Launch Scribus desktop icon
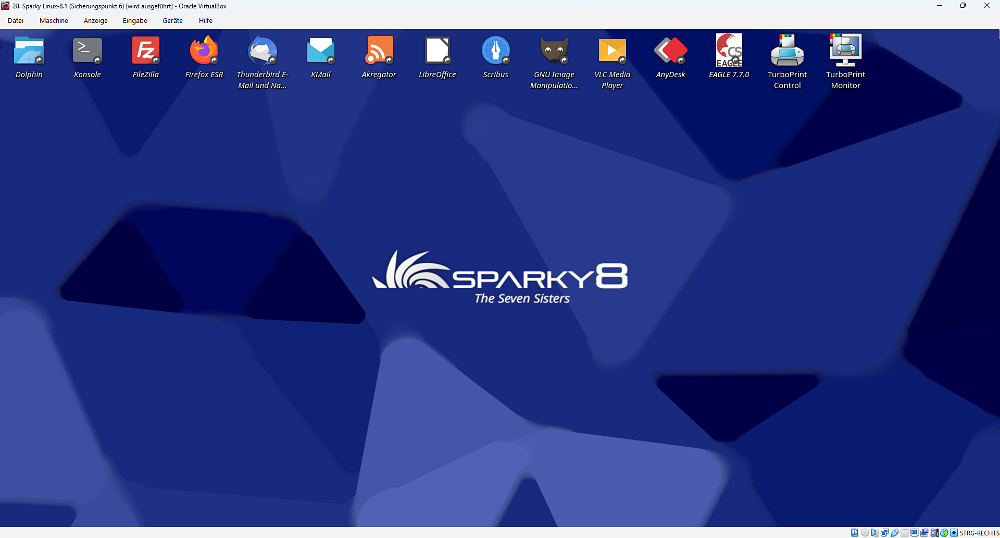Viewport: 1000px width, 538px height. pyautogui.click(x=495, y=50)
